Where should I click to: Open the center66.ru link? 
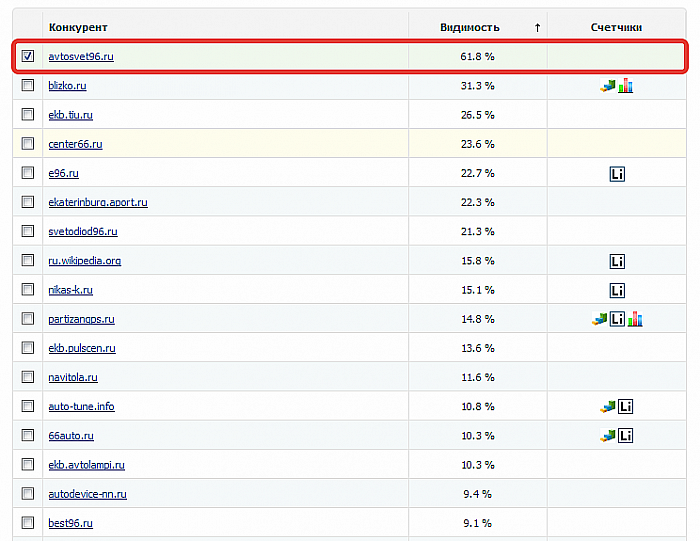click(75, 144)
